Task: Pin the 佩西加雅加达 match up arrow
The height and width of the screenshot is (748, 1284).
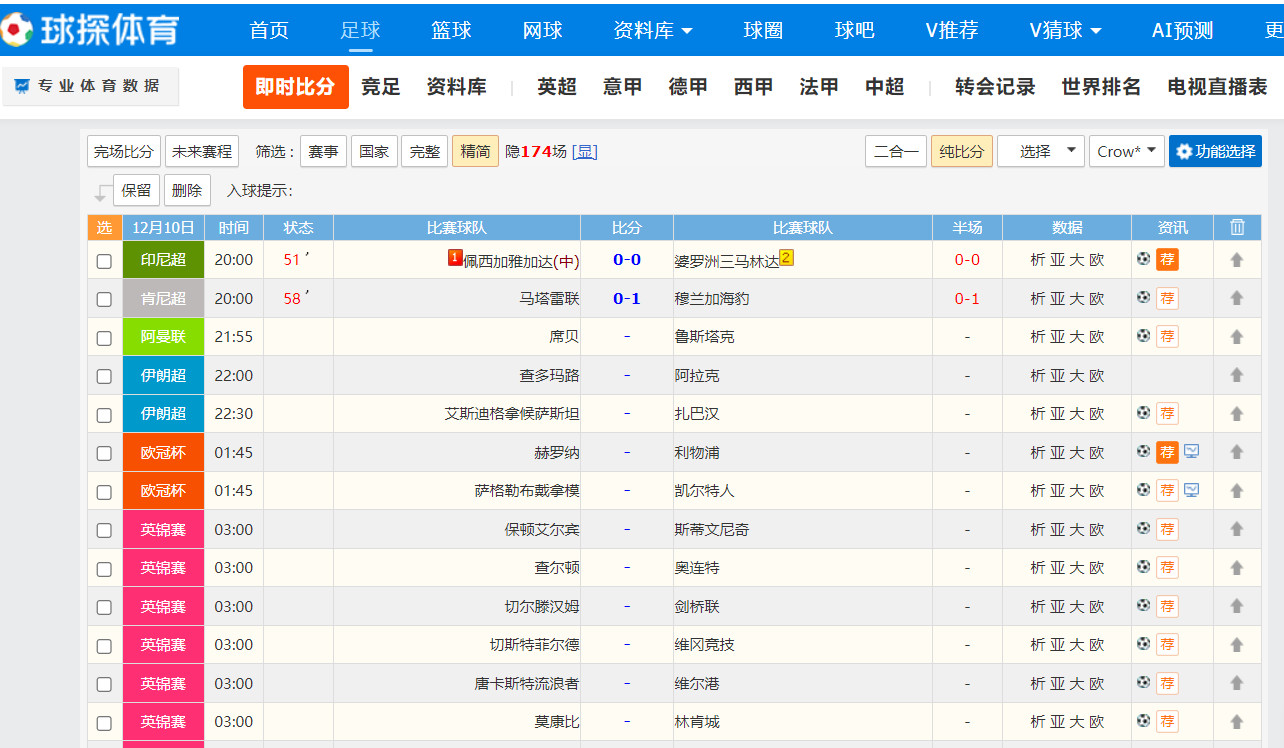Action: [x=1237, y=260]
